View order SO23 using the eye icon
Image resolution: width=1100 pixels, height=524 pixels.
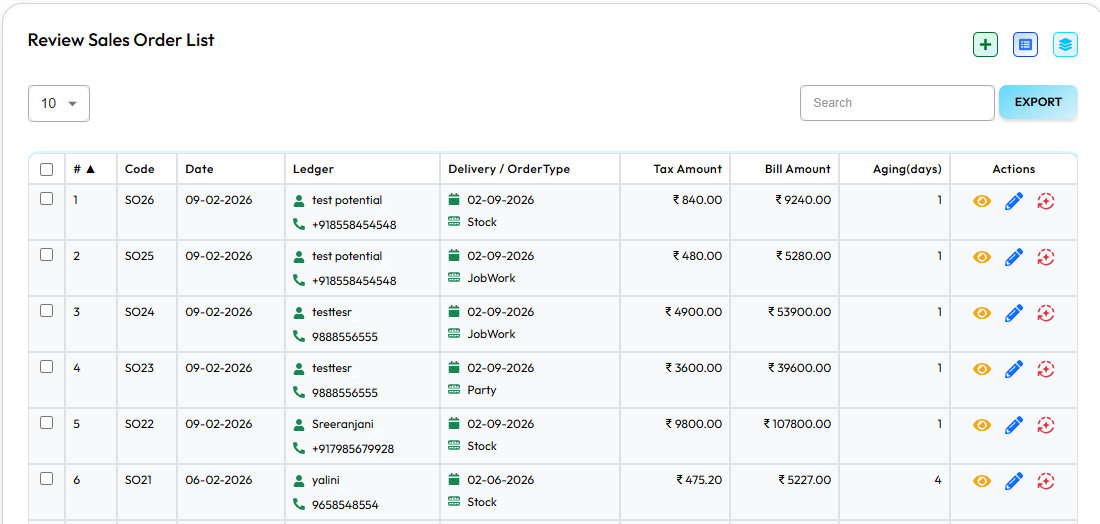982,369
